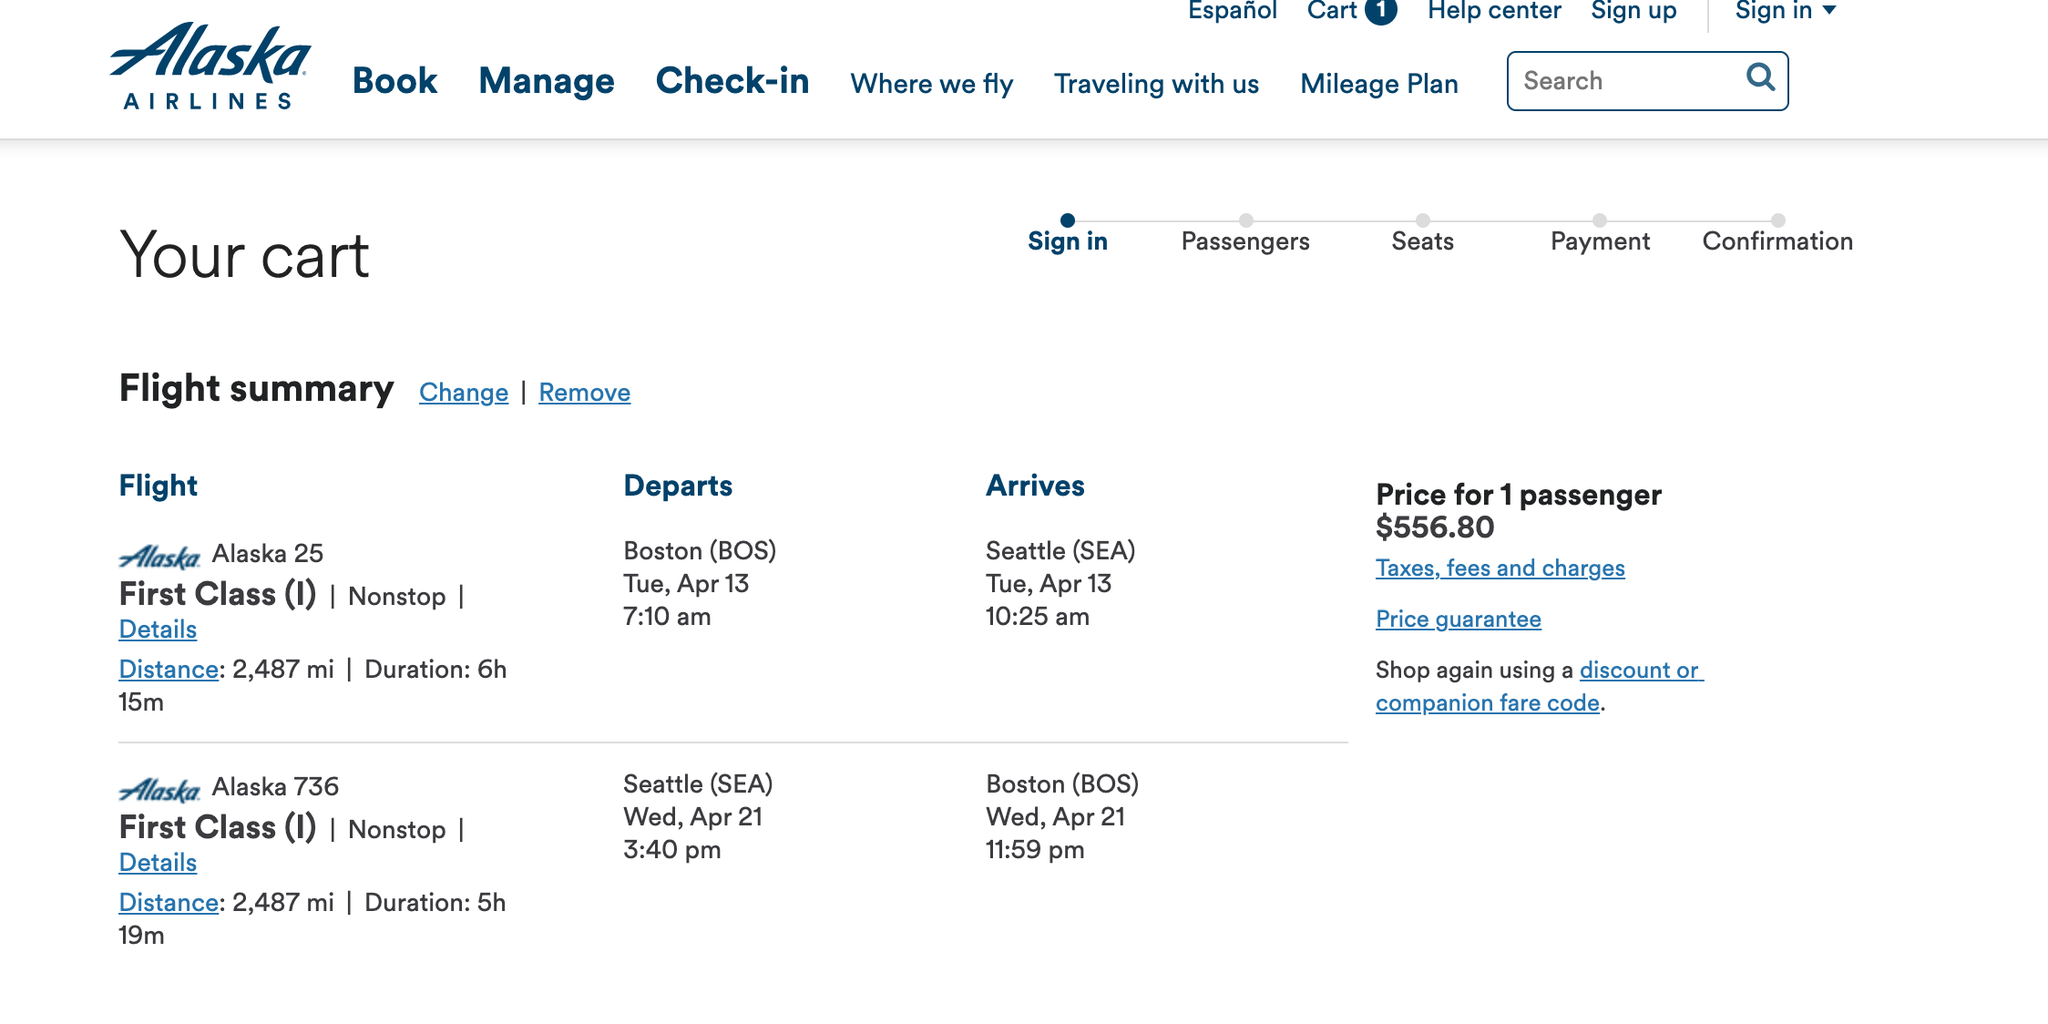Click the Alaska Airlines logo
Screen dimensions: 2048x1024
pyautogui.click(x=209, y=67)
